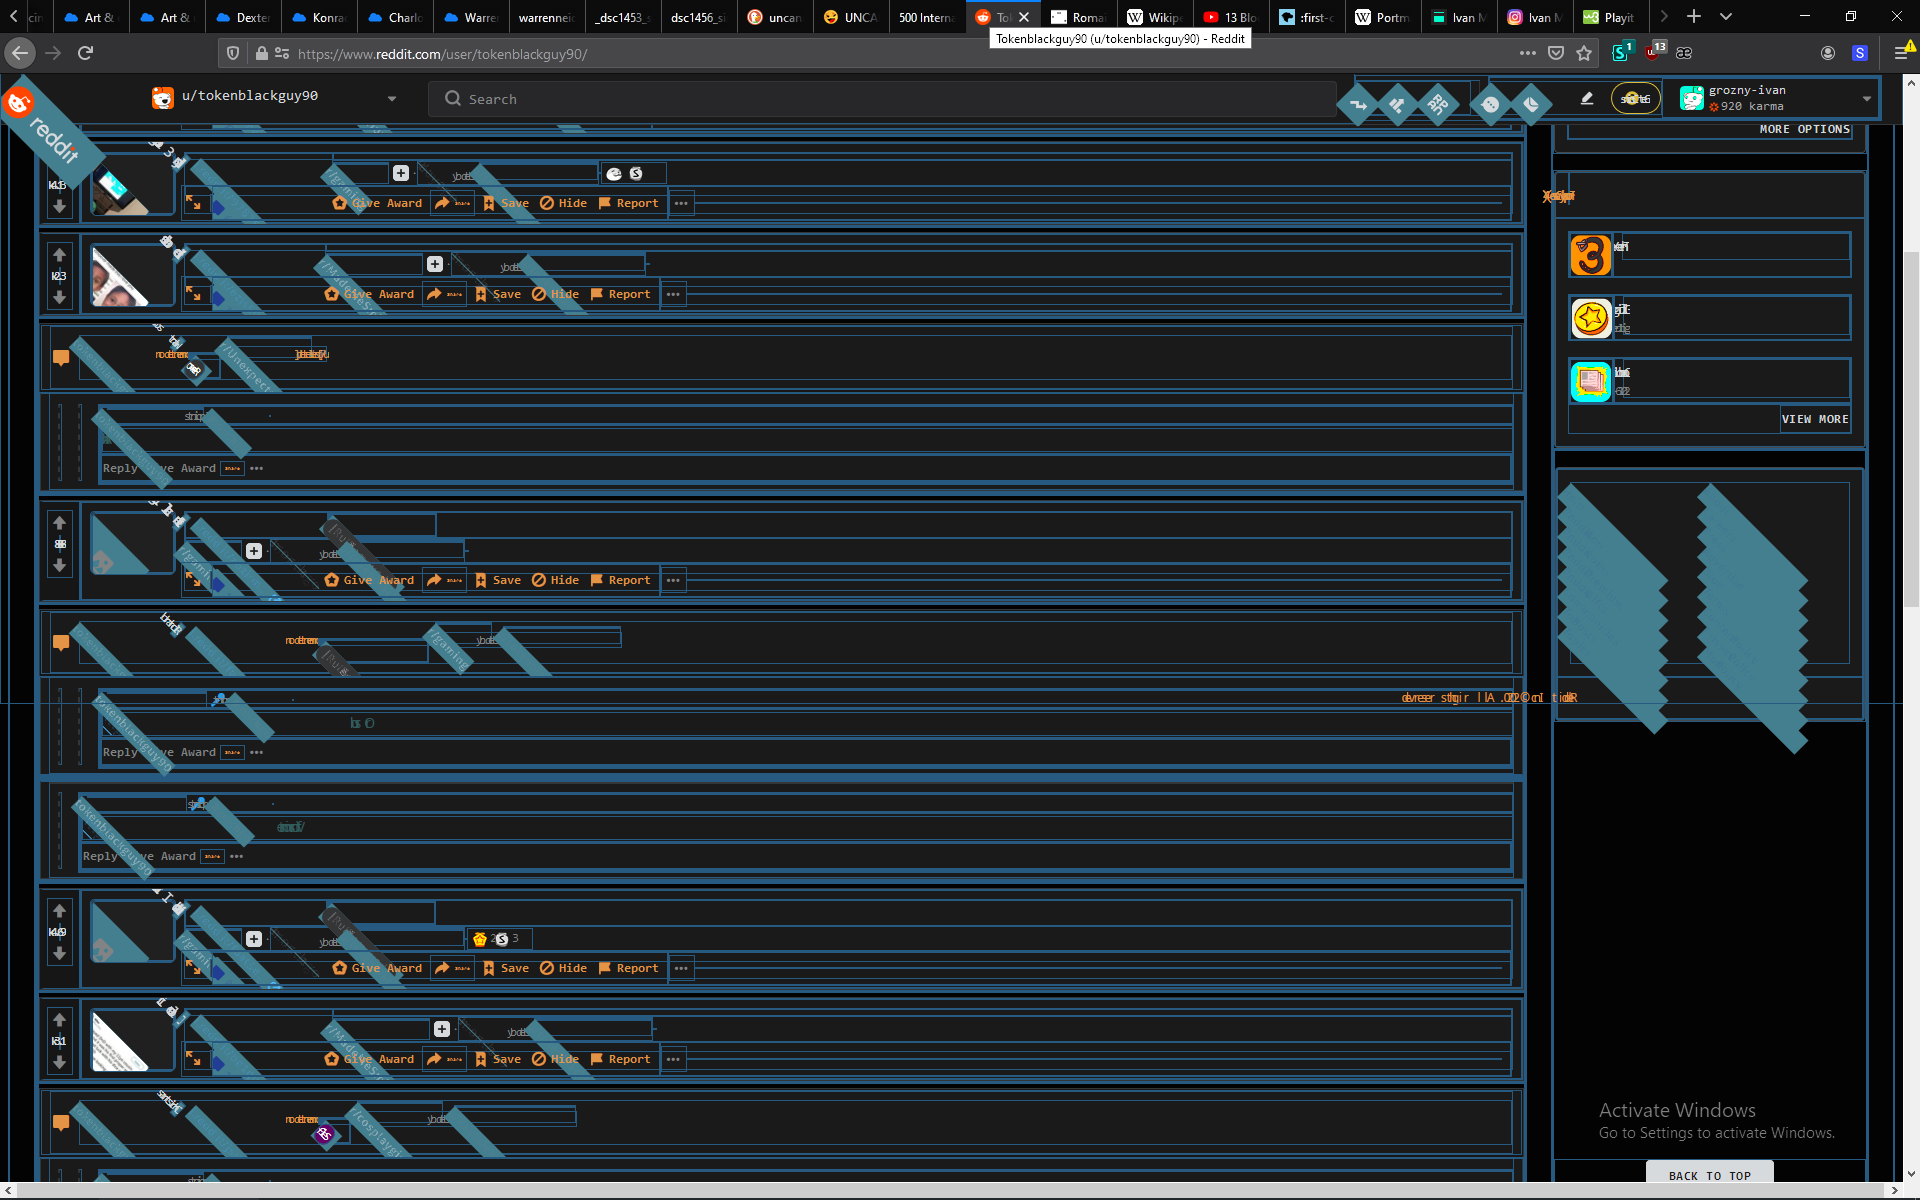Click the Reddit logo in top-left corner

[x=20, y=102]
